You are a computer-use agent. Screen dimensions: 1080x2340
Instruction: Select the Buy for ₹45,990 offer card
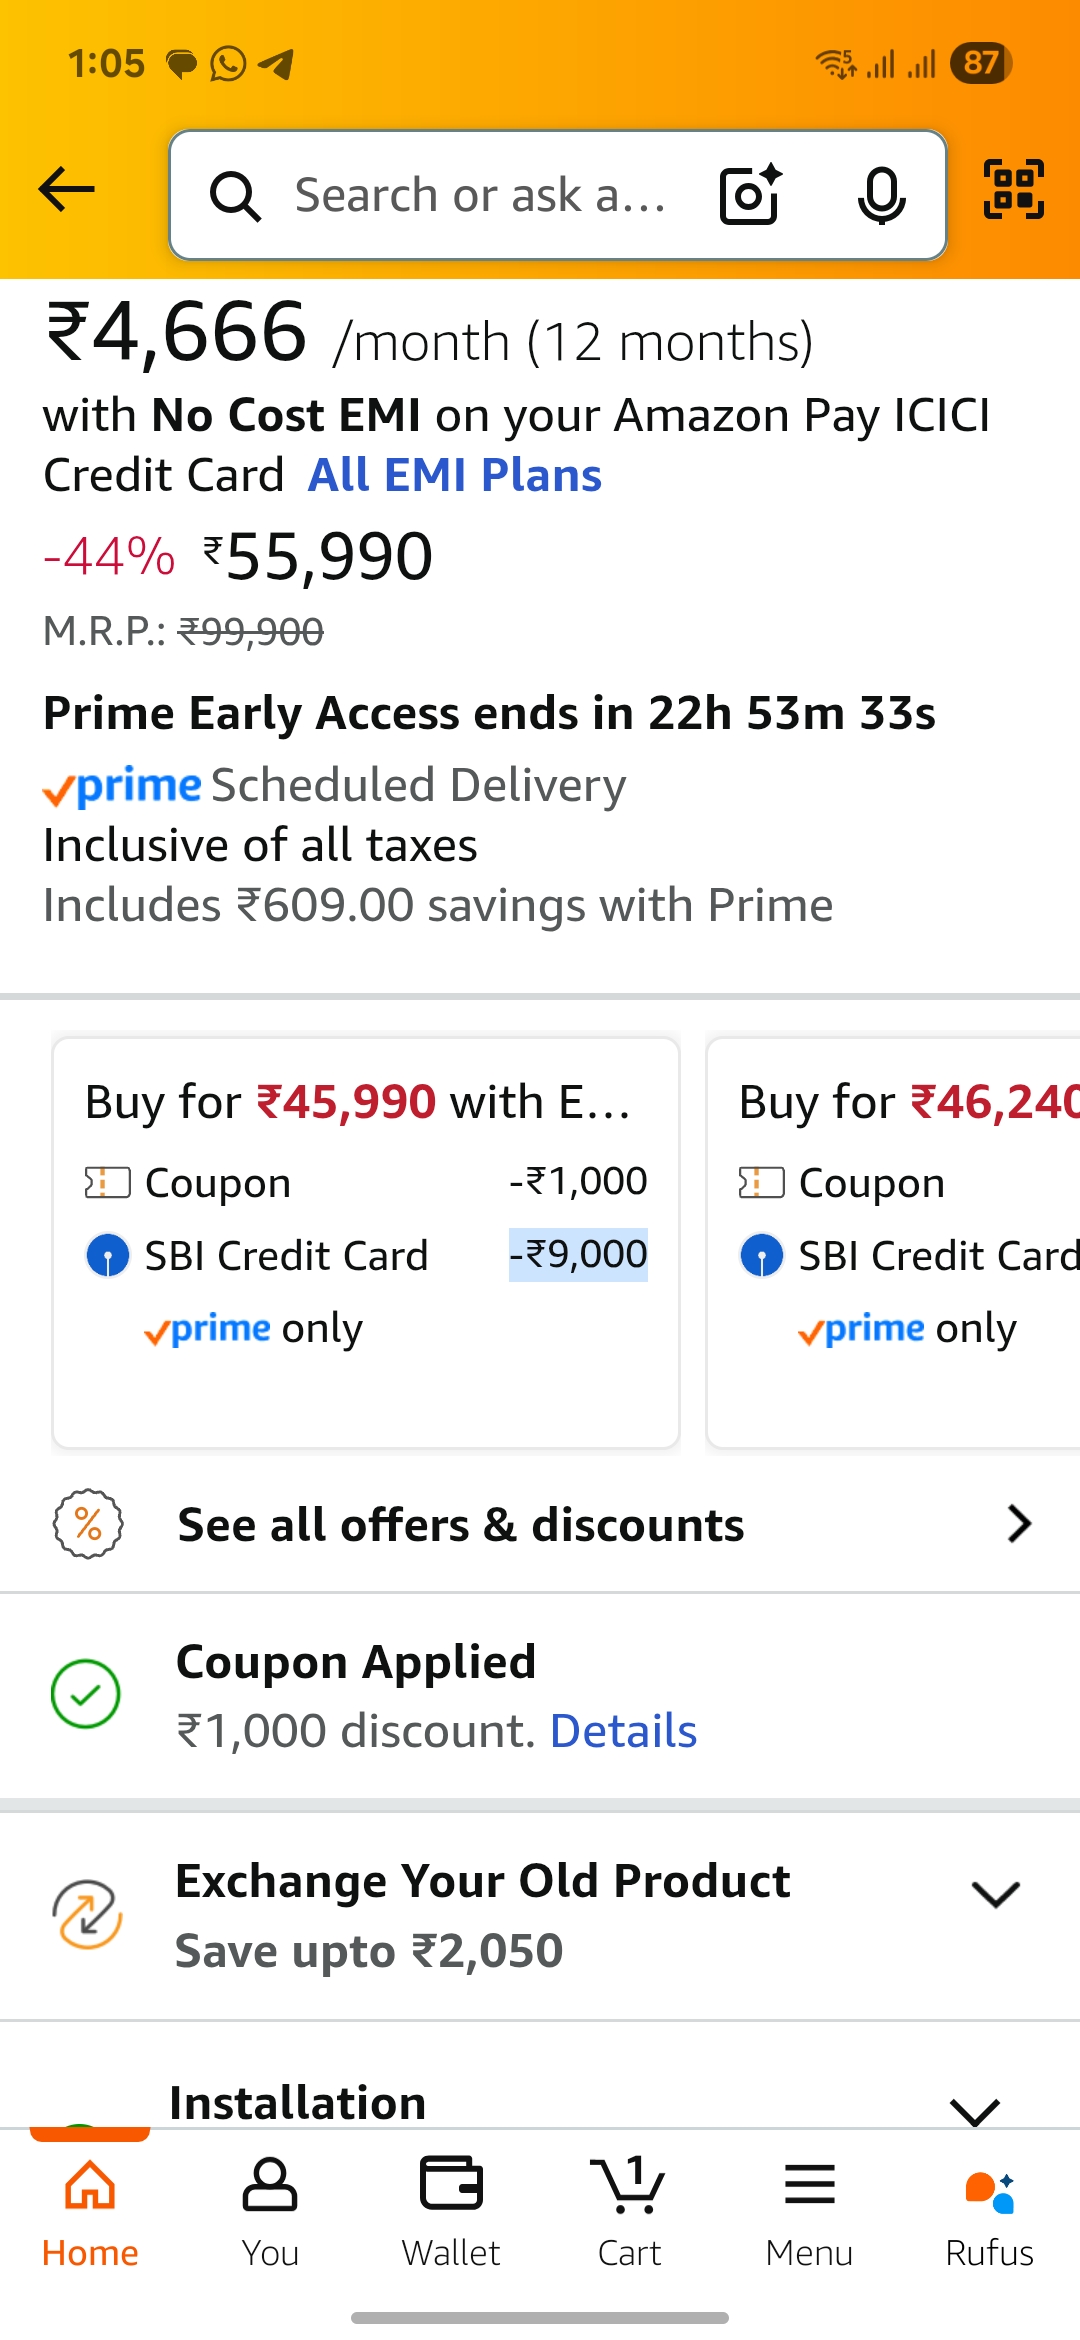366,1242
